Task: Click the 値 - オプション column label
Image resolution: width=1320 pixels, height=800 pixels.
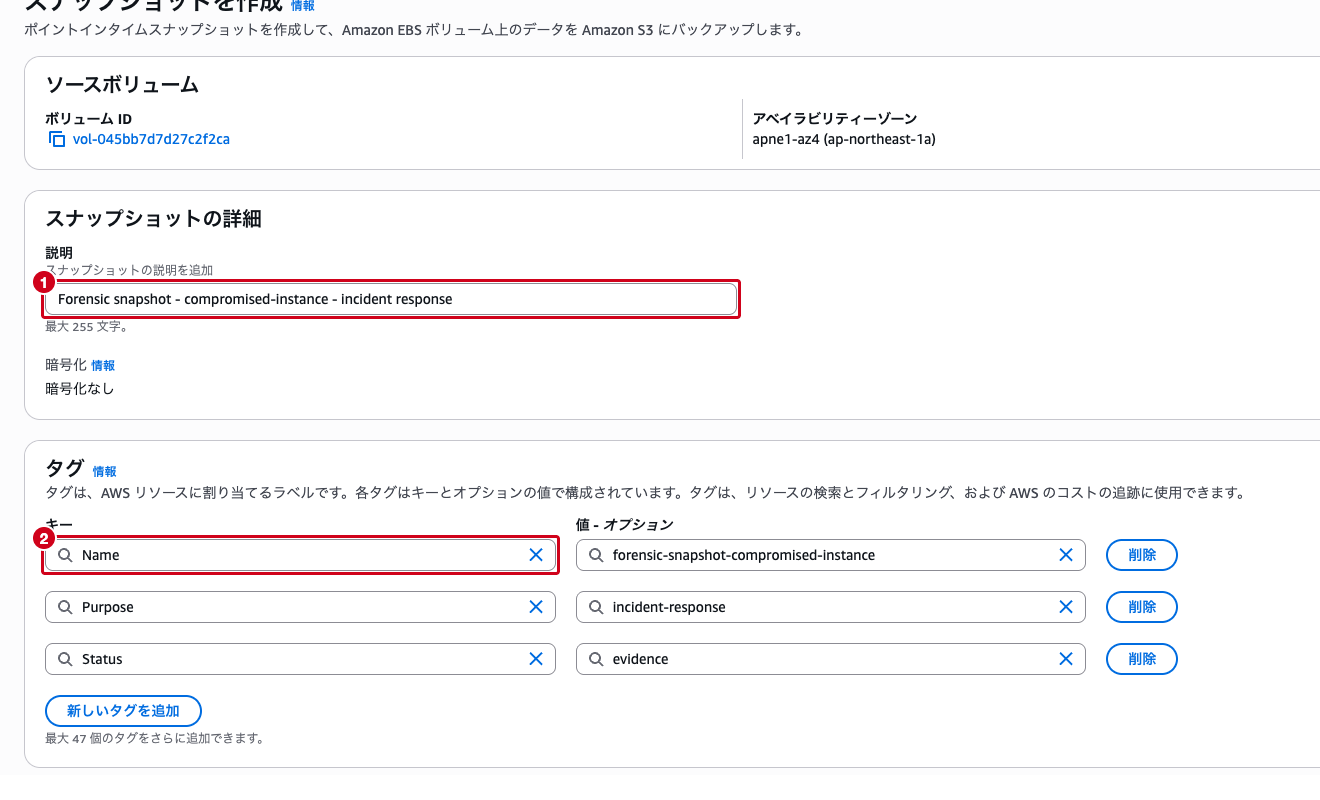Action: [625, 524]
